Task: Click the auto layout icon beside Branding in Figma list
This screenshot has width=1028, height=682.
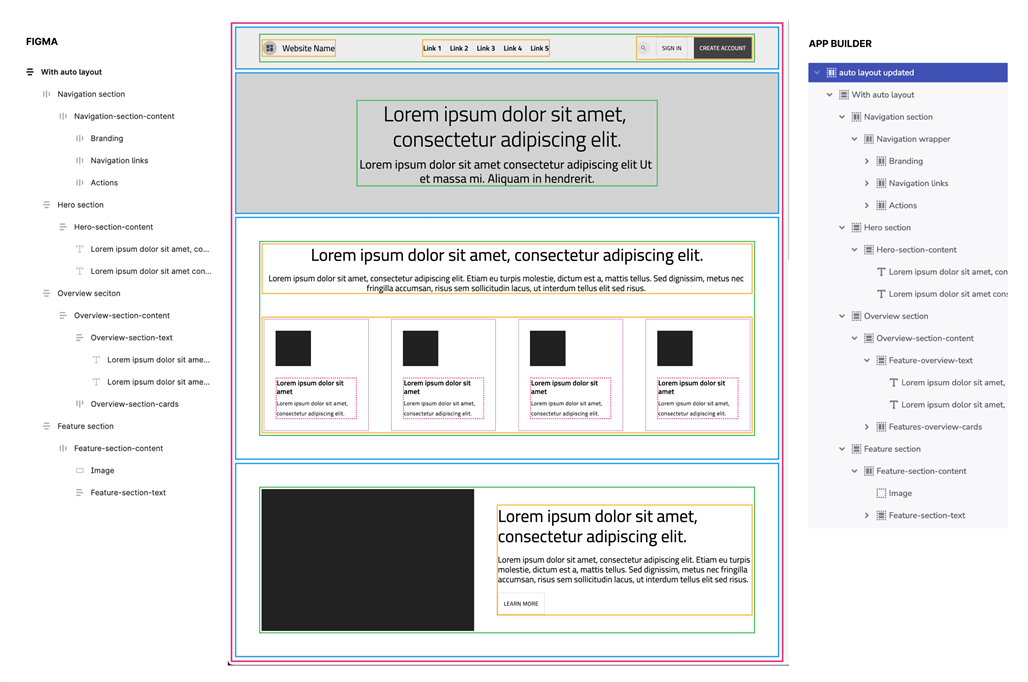Action: [x=80, y=139]
